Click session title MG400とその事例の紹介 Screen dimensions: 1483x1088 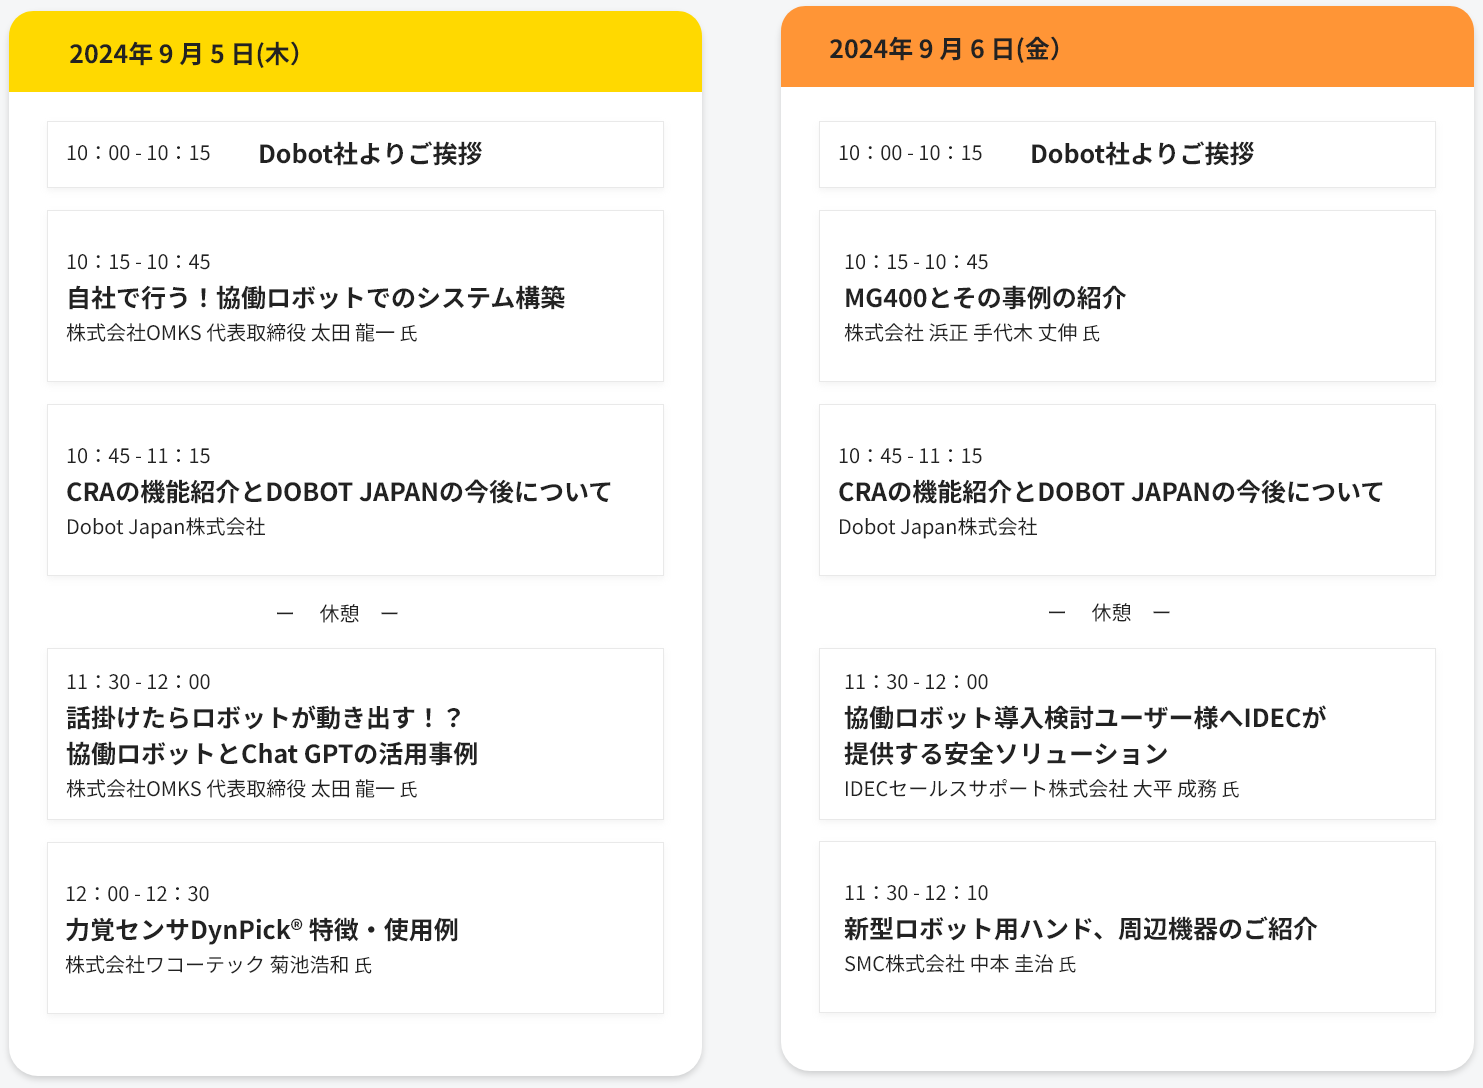985,298
